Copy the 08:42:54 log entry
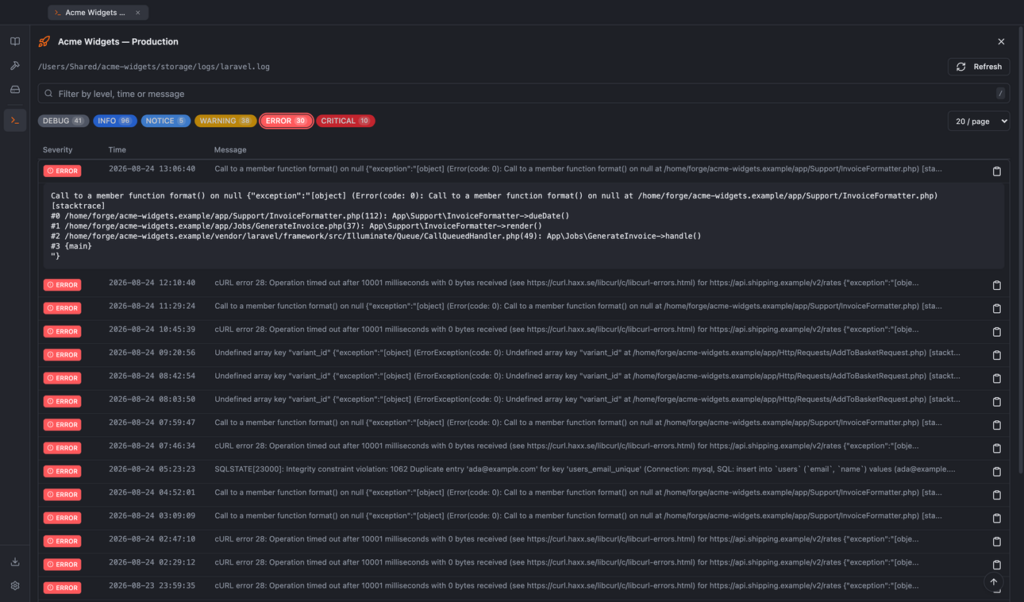Image resolution: width=1024 pixels, height=602 pixels. (997, 378)
